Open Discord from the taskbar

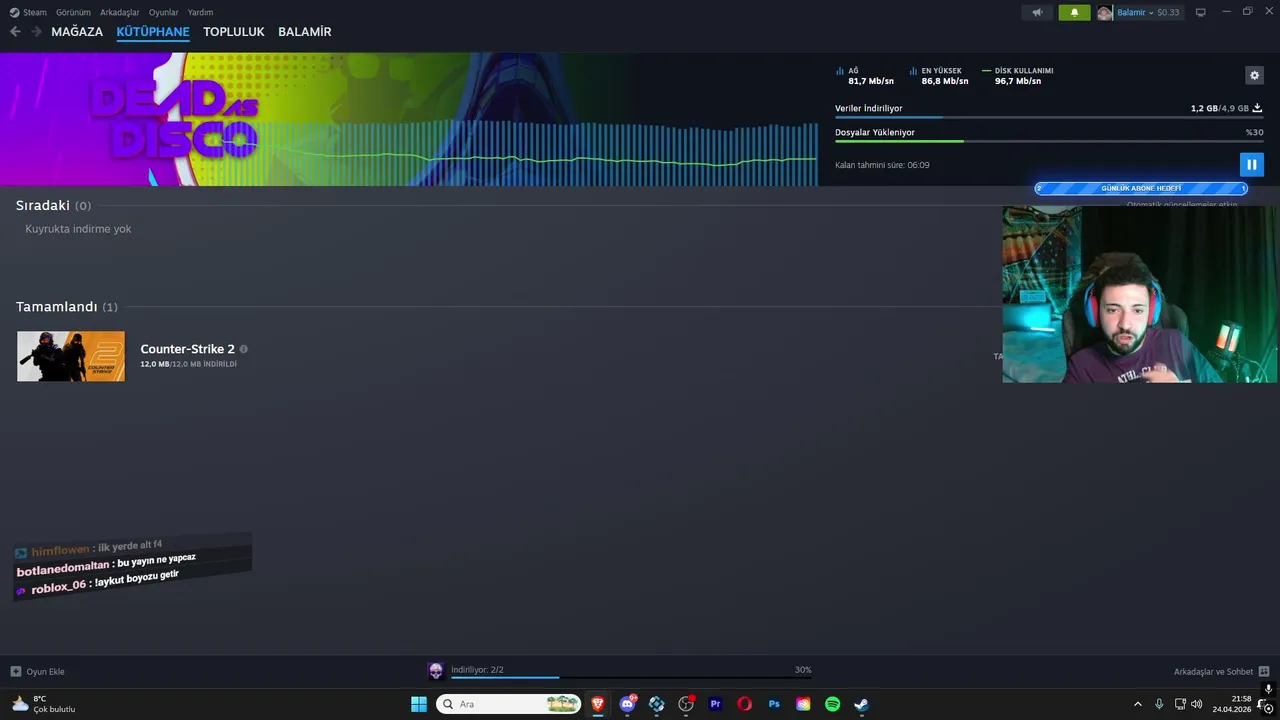(x=627, y=704)
